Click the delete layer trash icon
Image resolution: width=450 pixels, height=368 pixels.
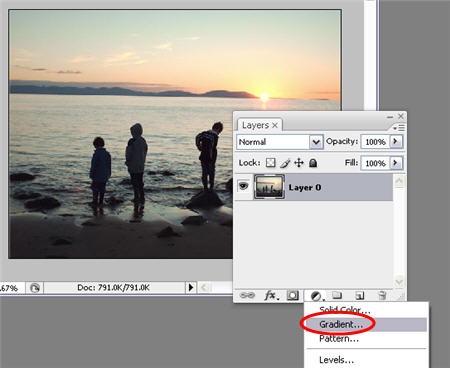pyautogui.click(x=382, y=295)
